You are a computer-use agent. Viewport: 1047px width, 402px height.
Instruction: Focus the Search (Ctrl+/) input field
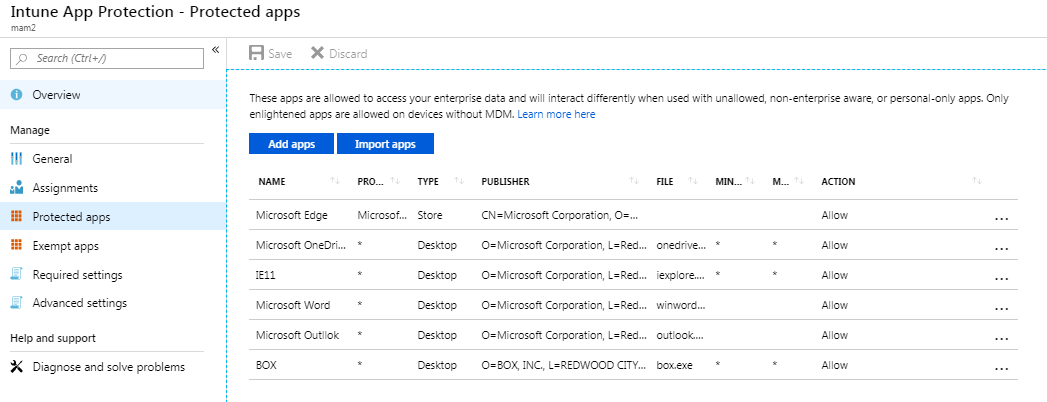click(107, 58)
